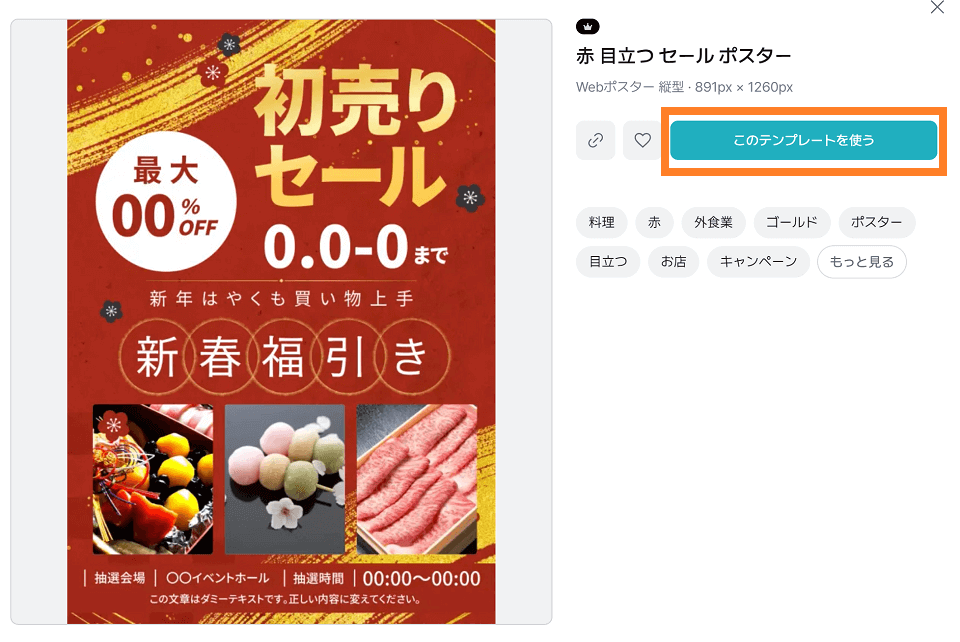960x642 pixels.
Task: Click the crown premium badge icon
Action: point(588,26)
